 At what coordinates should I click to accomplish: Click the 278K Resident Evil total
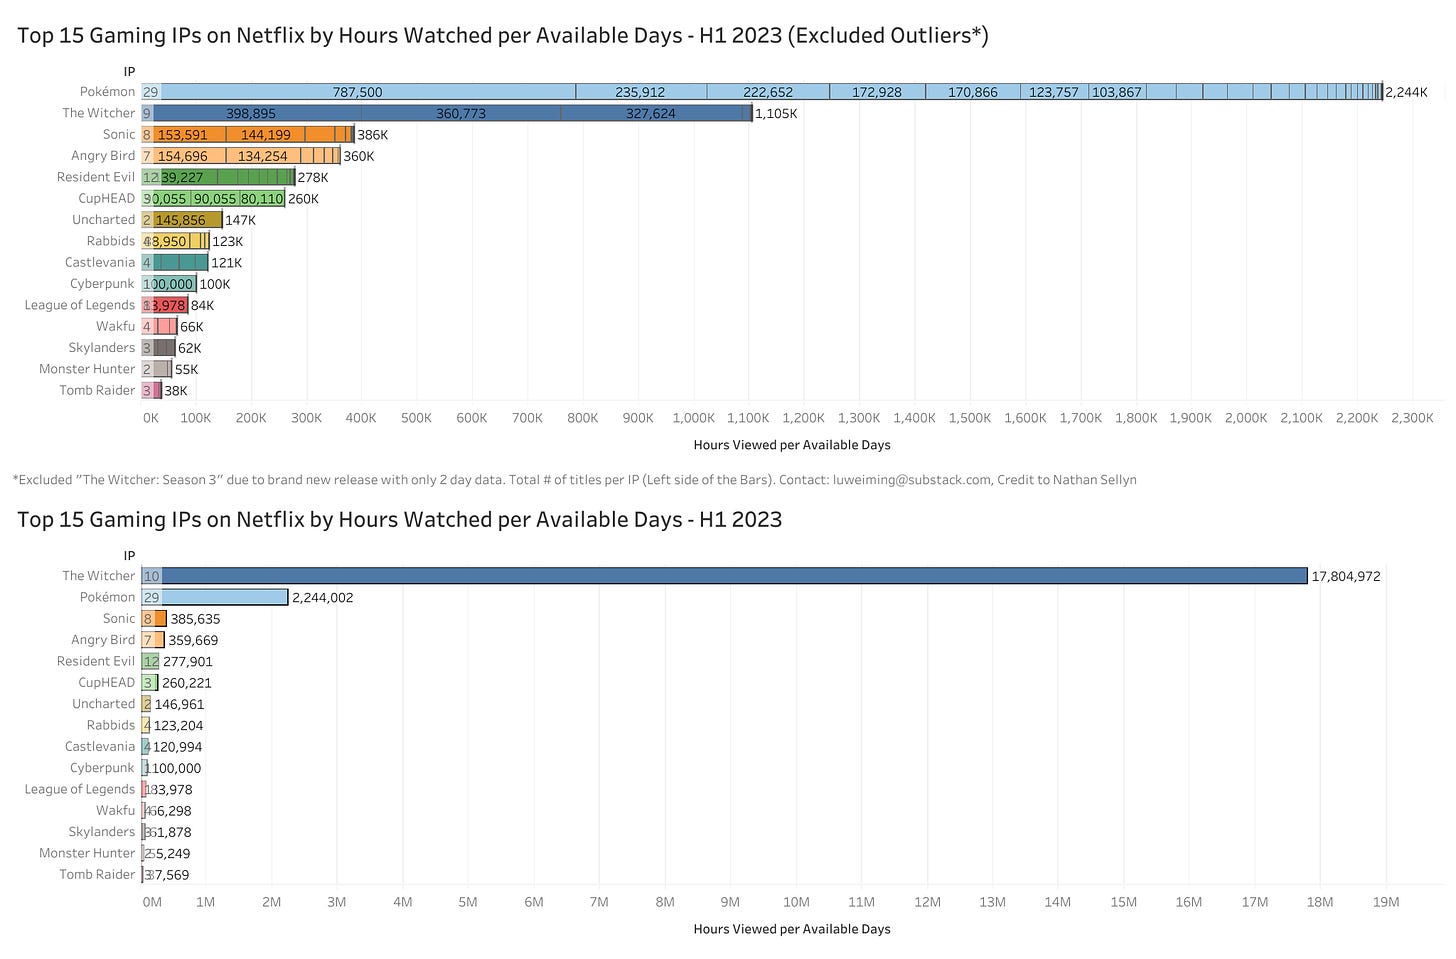pyautogui.click(x=313, y=178)
